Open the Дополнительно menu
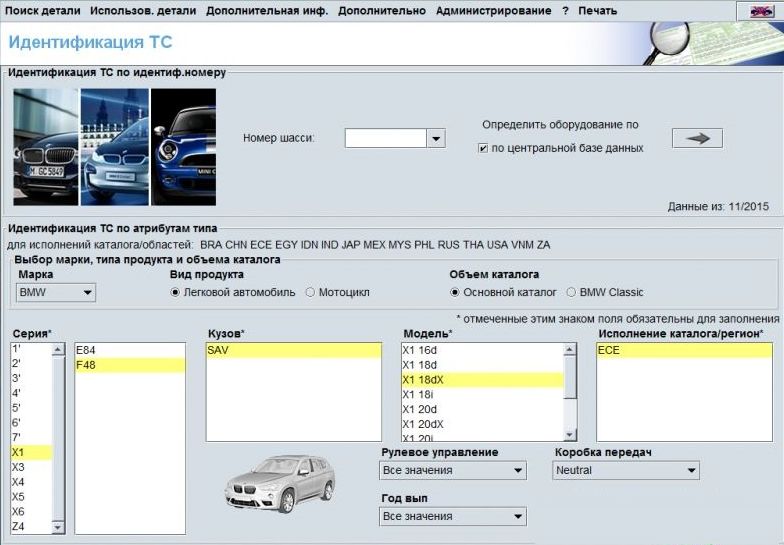This screenshot has height=545, width=784. point(382,10)
